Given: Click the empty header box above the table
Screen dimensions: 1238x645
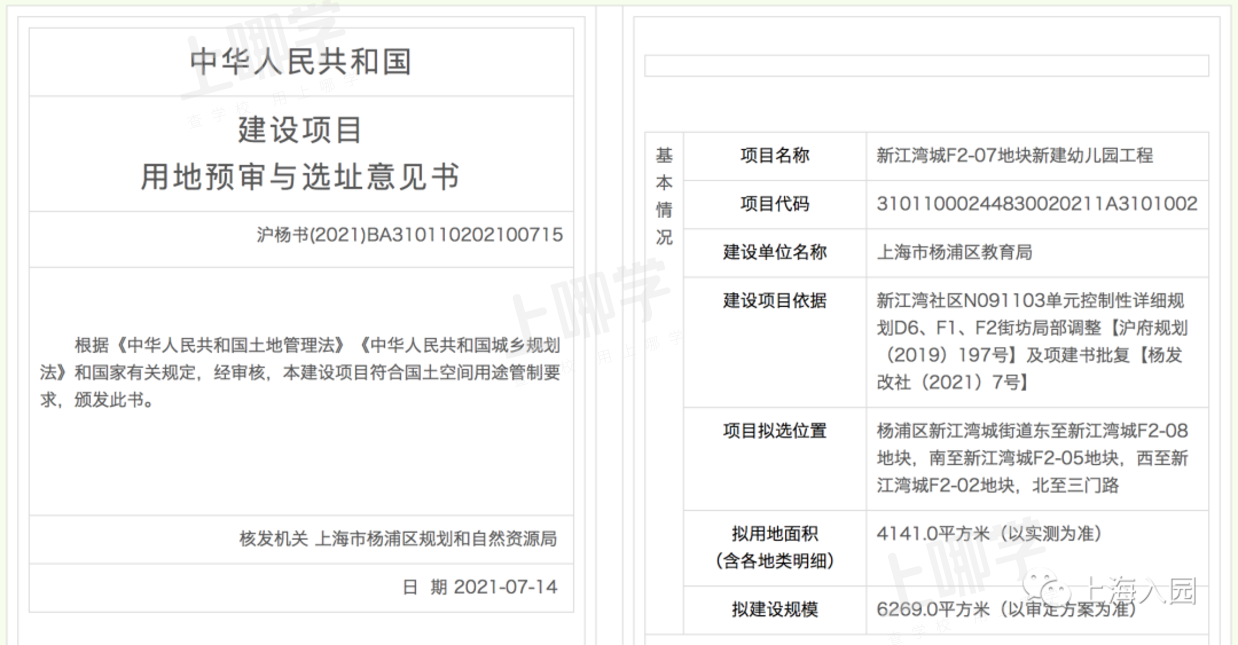Looking at the screenshot, I should [x=926, y=66].
